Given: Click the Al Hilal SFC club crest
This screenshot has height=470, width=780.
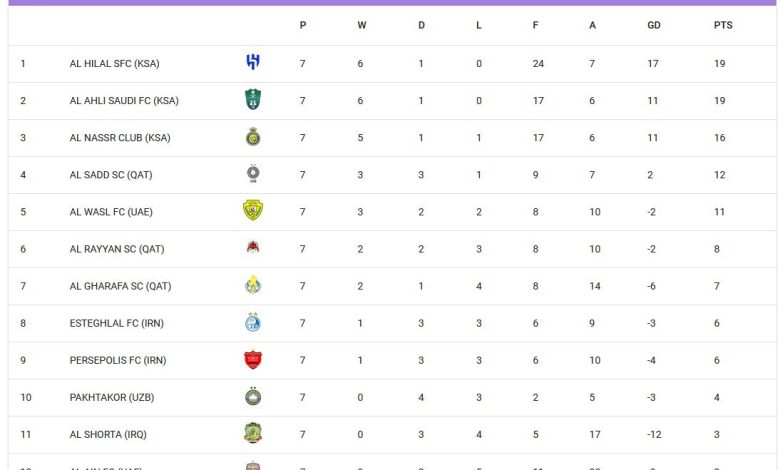Looking at the screenshot, I should [253, 63].
